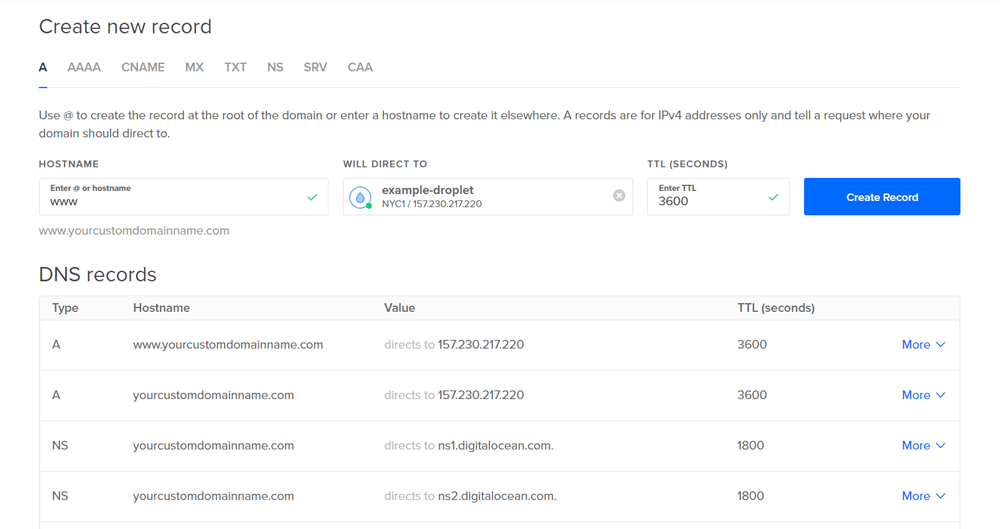
Task: Open More menu for ns2.digitalocean.com record
Action: tap(923, 496)
